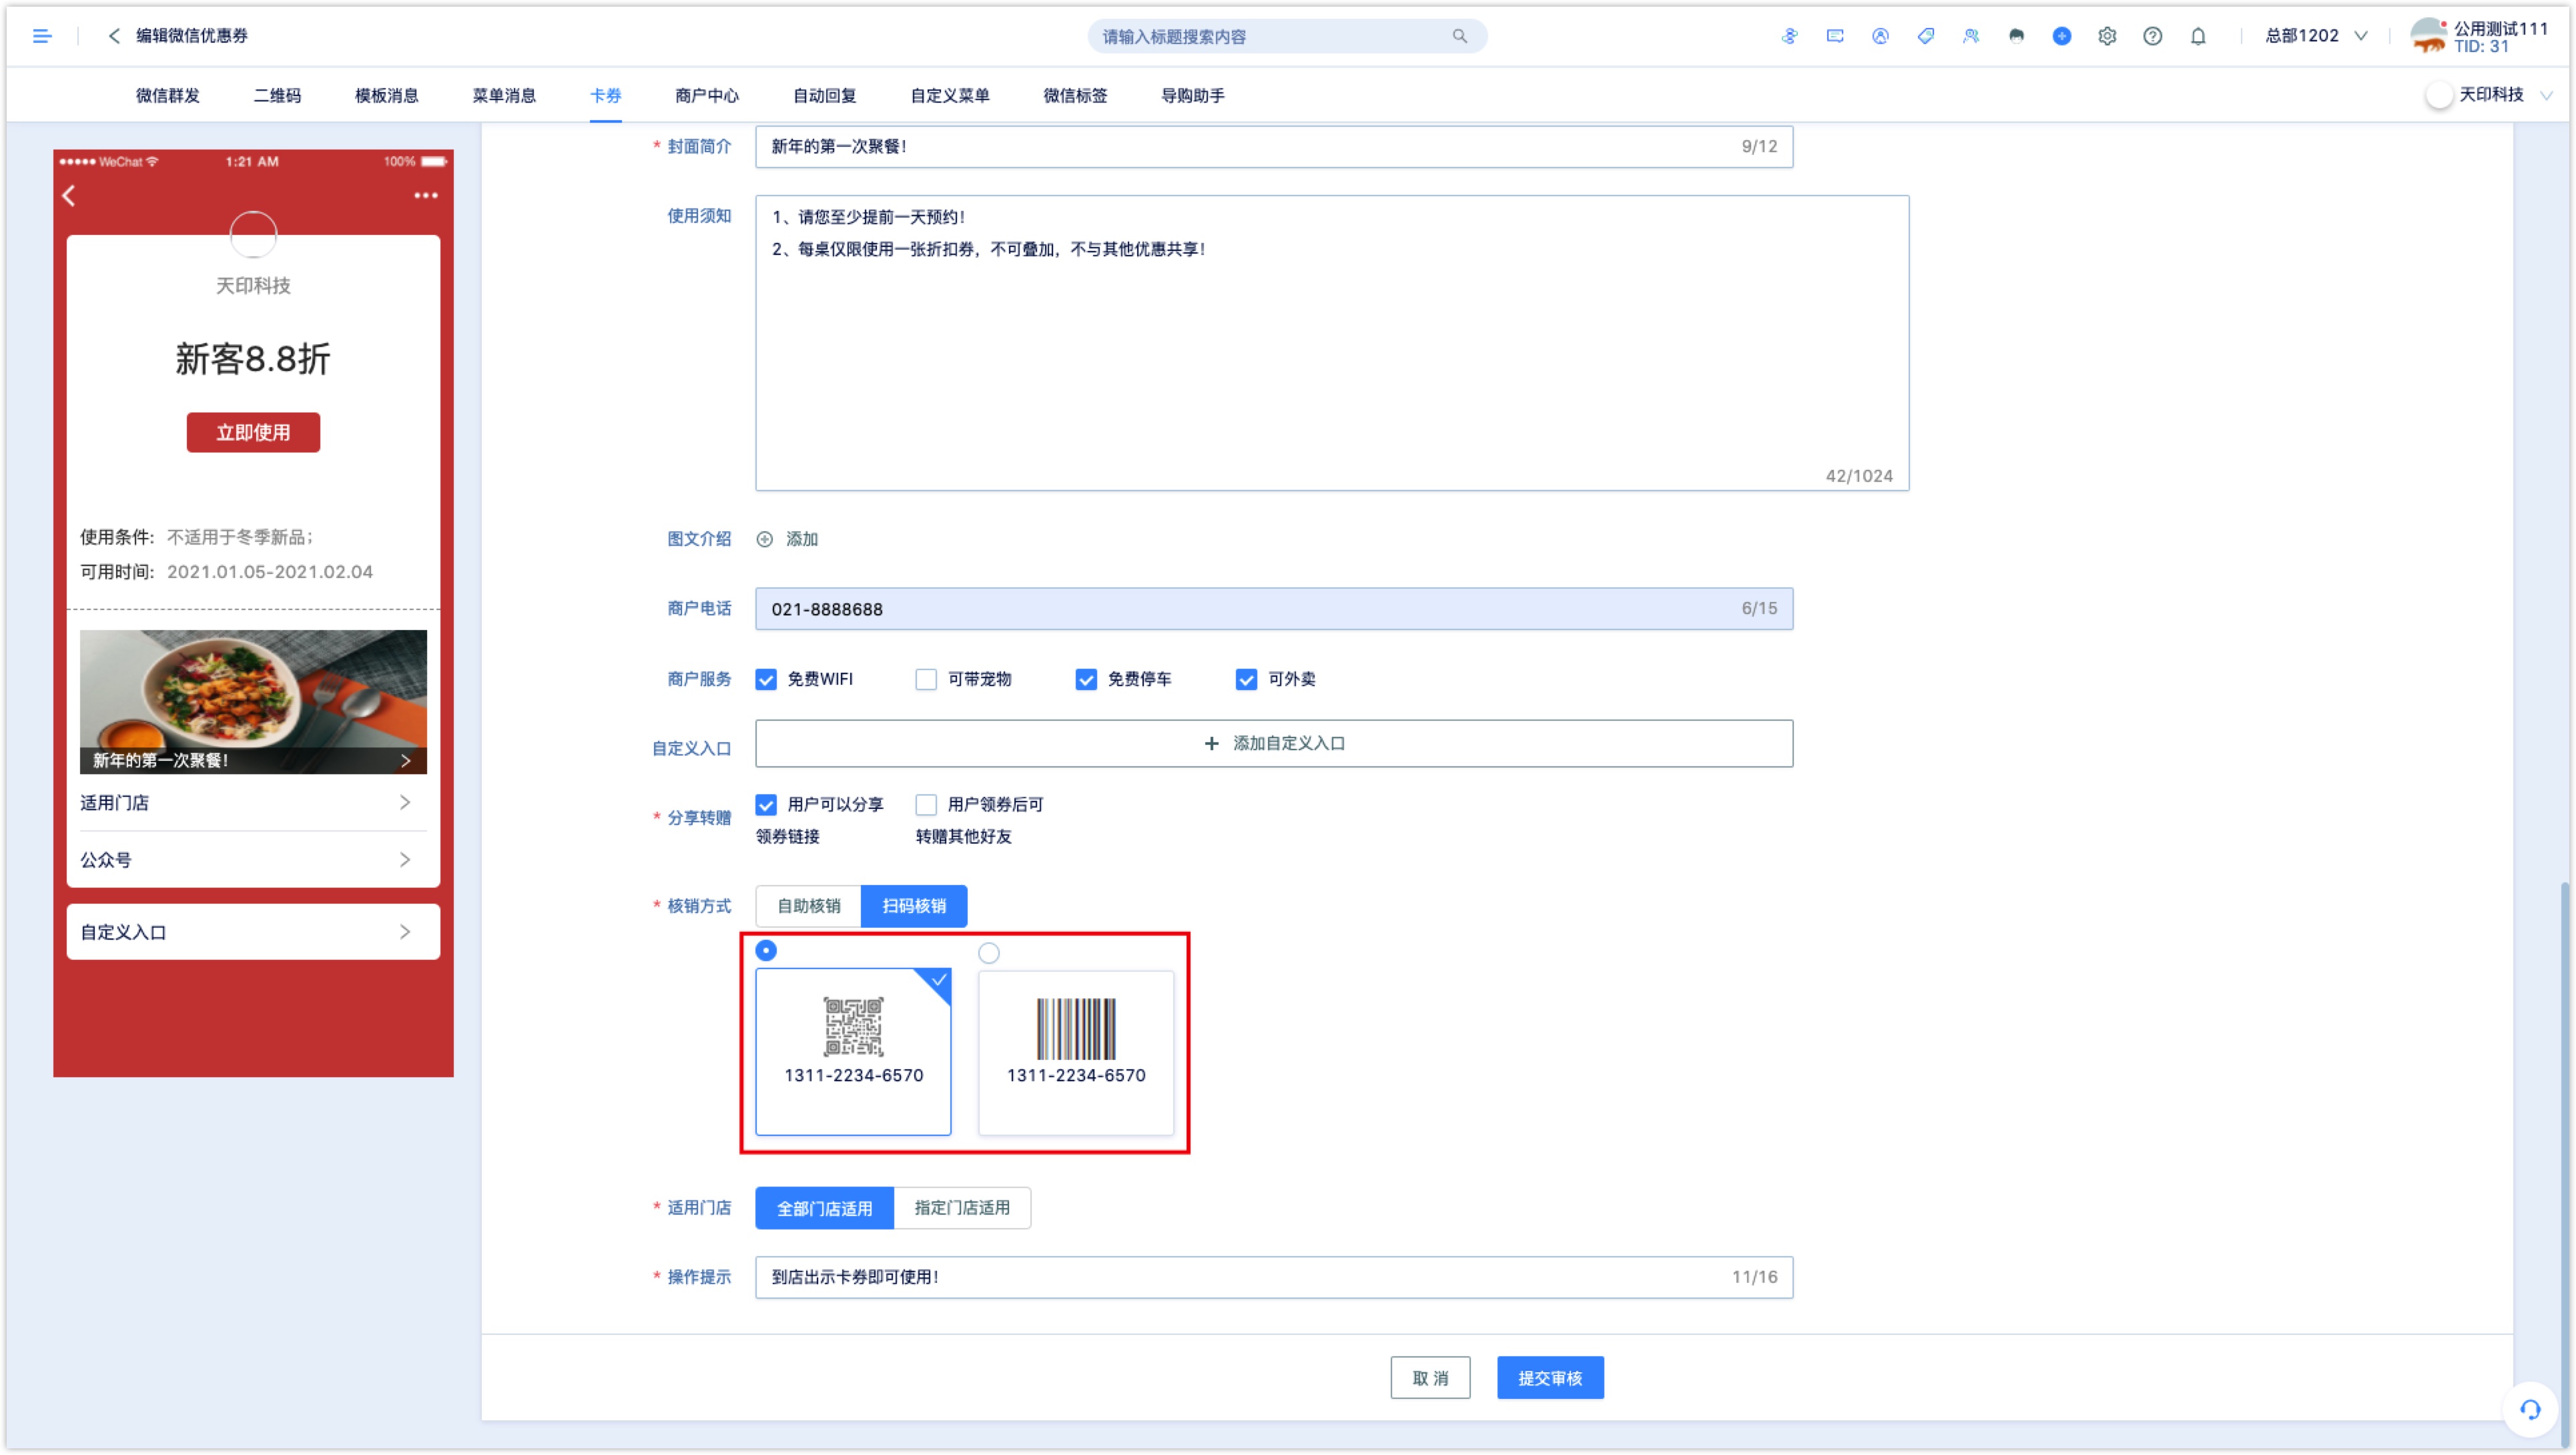Click 添加自定义入口 button
This screenshot has width=2576, height=1455.
pos(1274,743)
